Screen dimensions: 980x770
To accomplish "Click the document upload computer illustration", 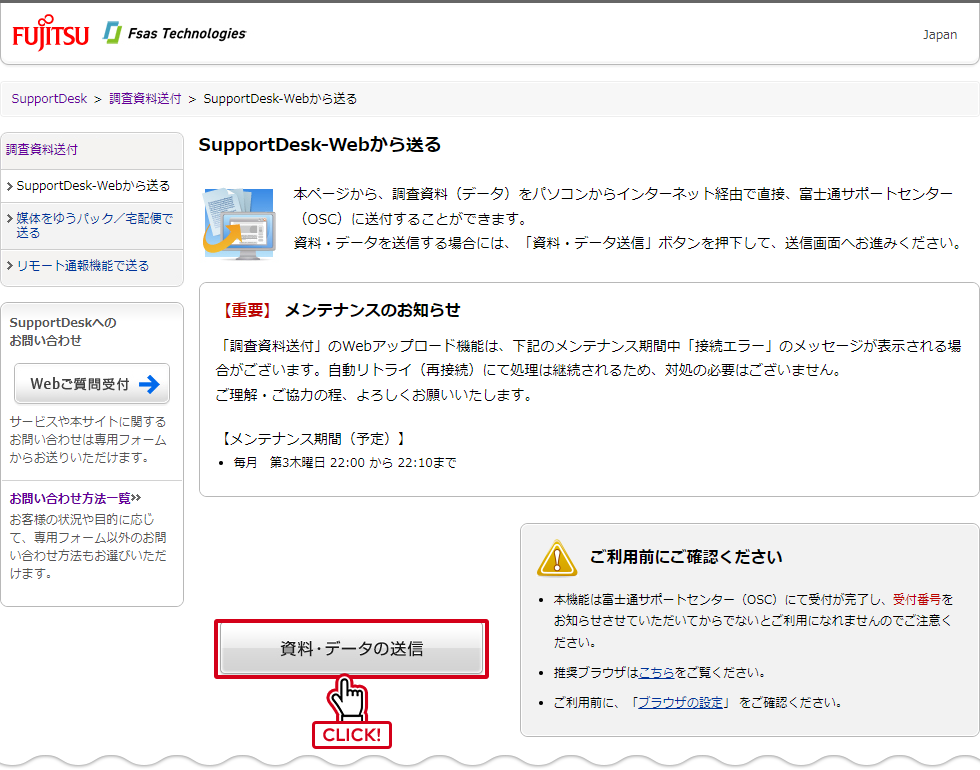I will (239, 224).
